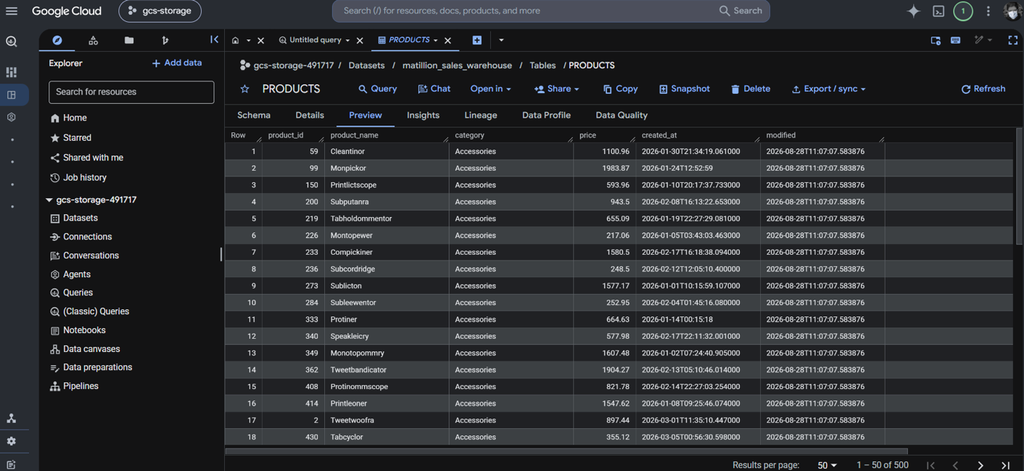Image resolution: width=1024 pixels, height=471 pixels.
Task: Open Pipelines in Explorer tree
Action: pos(74,387)
